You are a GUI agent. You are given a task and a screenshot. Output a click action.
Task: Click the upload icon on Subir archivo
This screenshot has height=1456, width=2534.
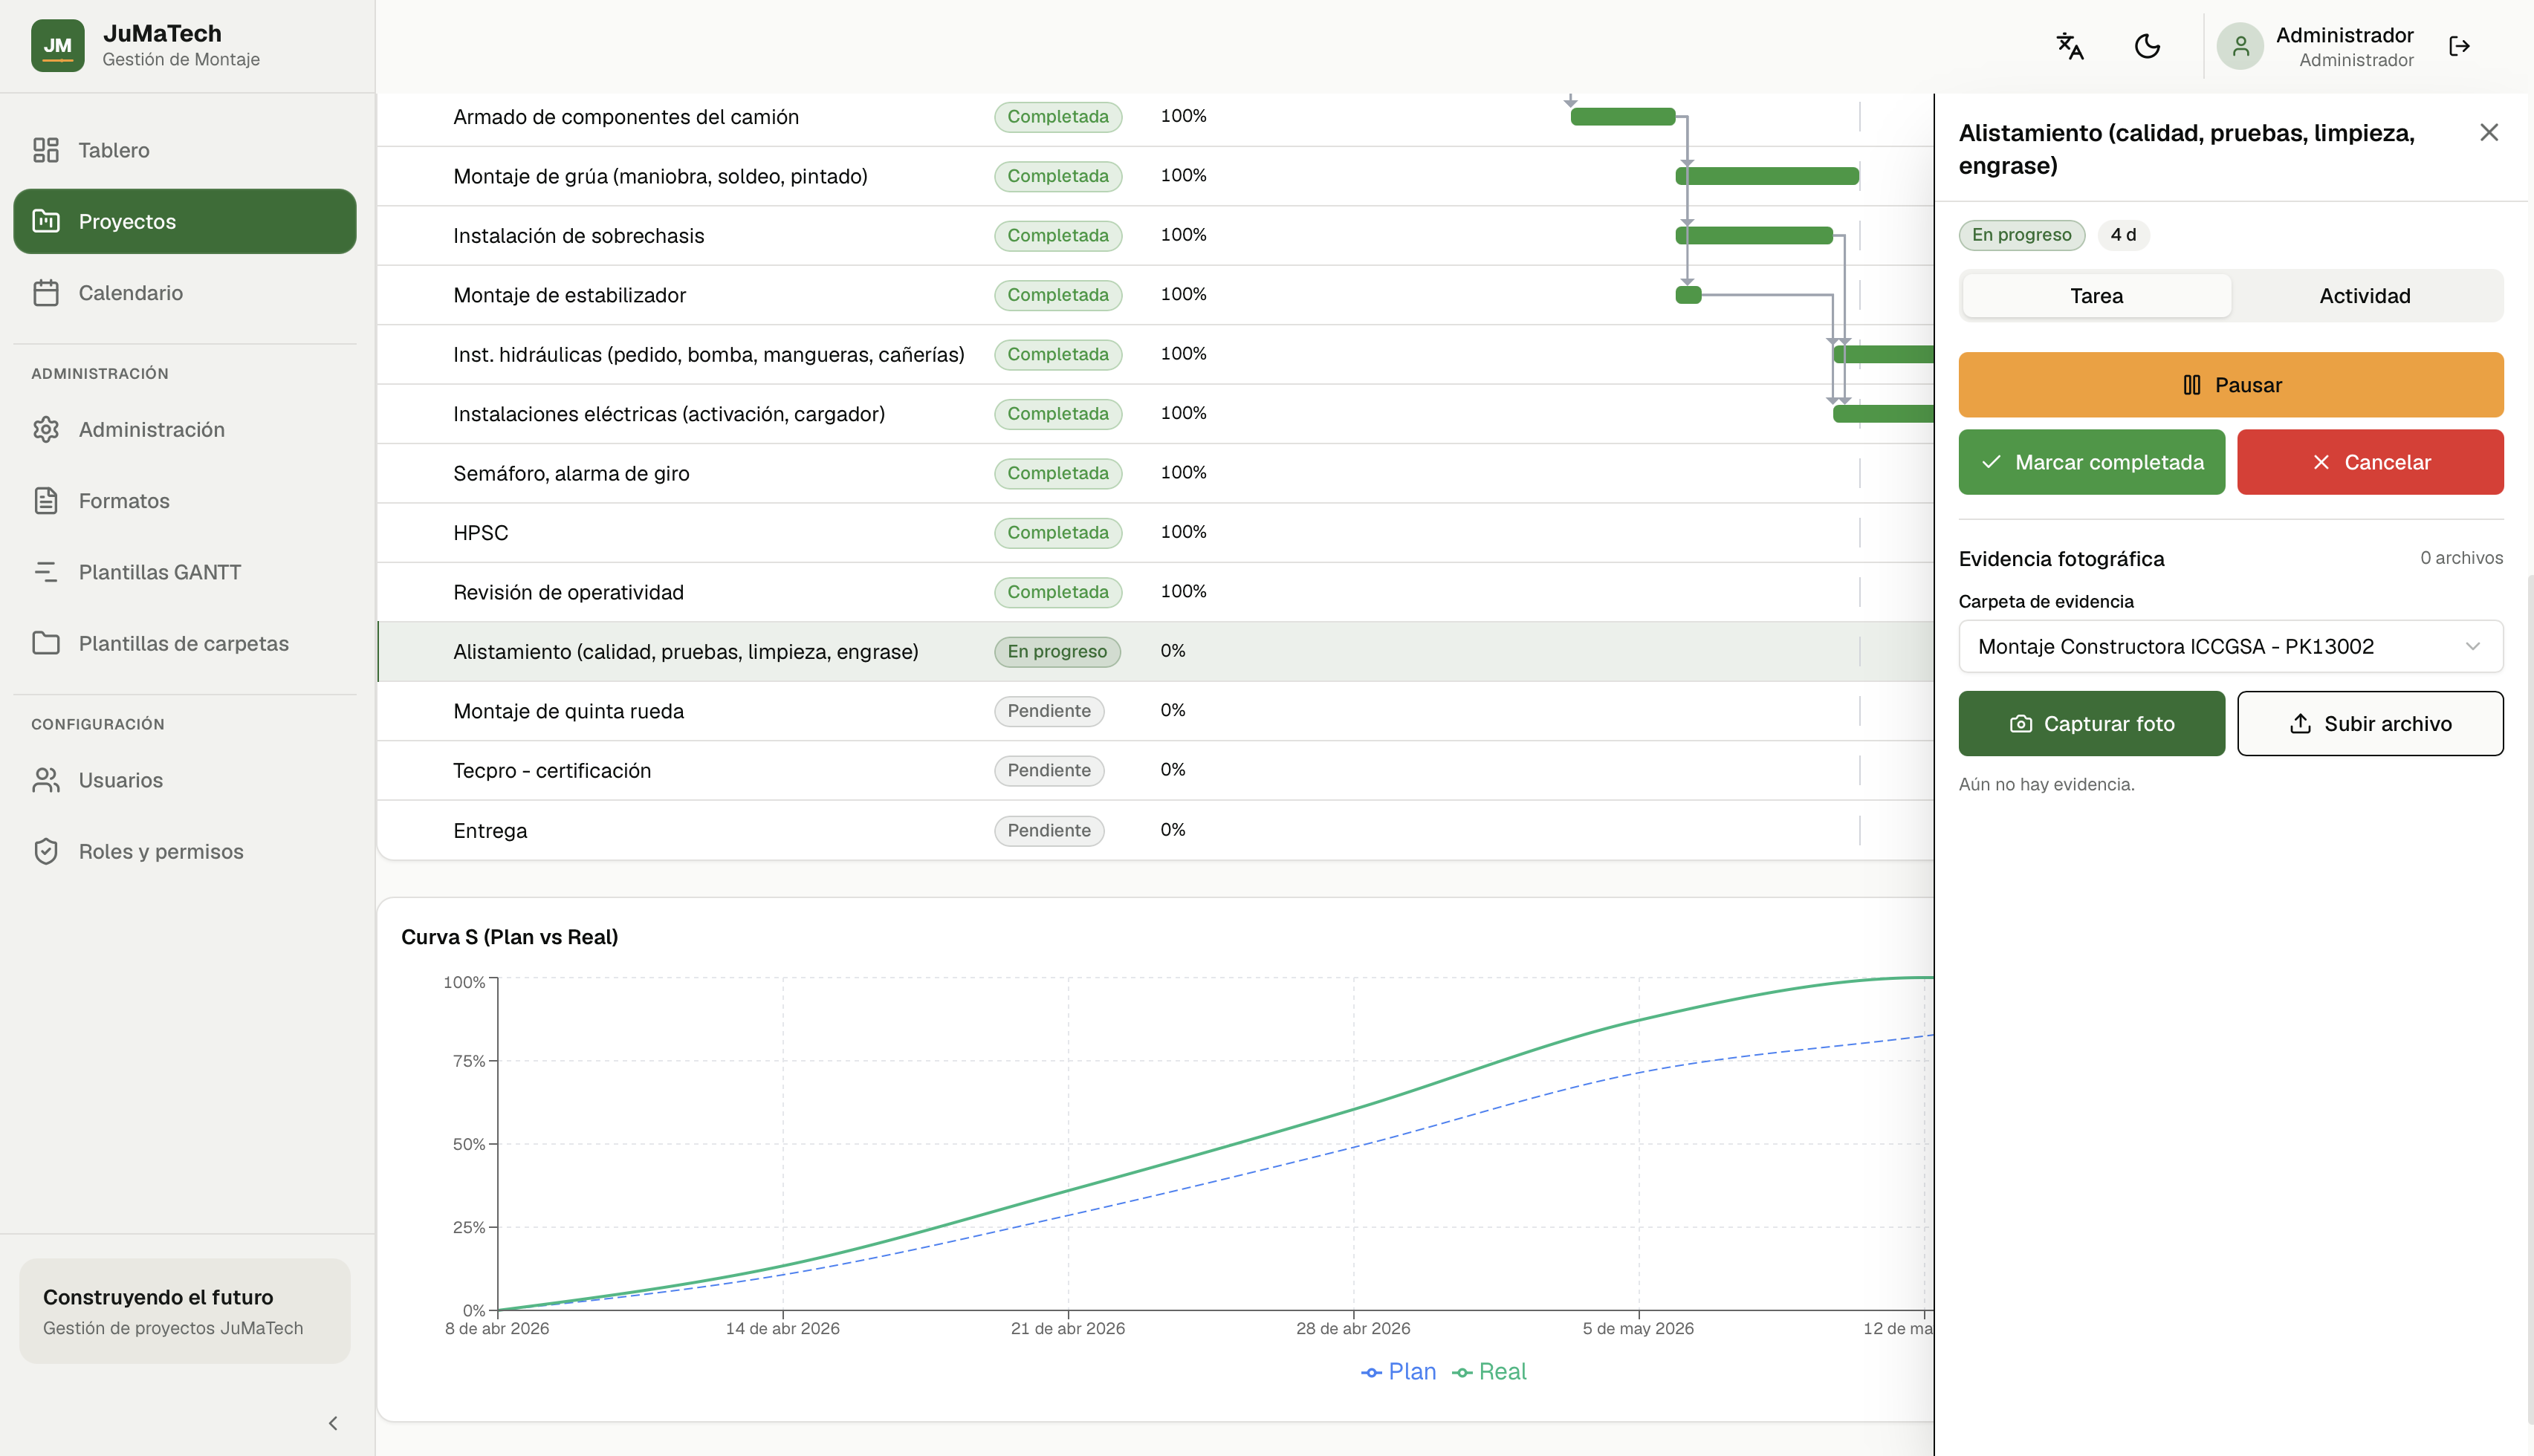(2300, 724)
